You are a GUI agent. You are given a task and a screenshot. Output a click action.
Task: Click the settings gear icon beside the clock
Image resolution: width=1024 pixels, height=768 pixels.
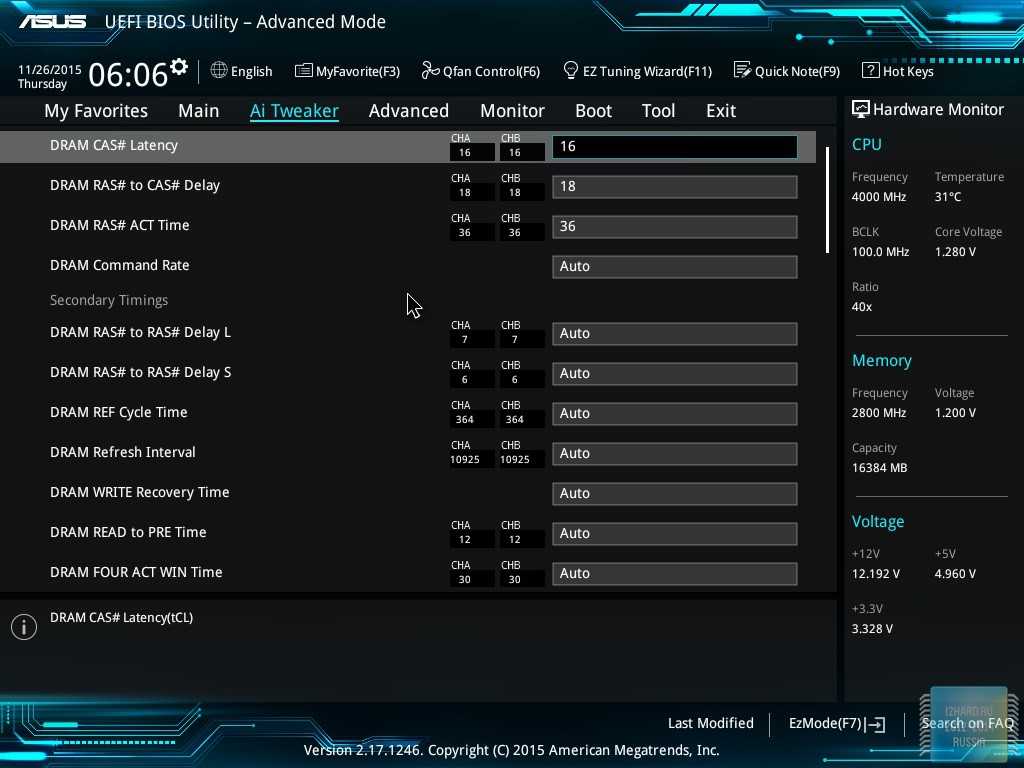click(179, 67)
